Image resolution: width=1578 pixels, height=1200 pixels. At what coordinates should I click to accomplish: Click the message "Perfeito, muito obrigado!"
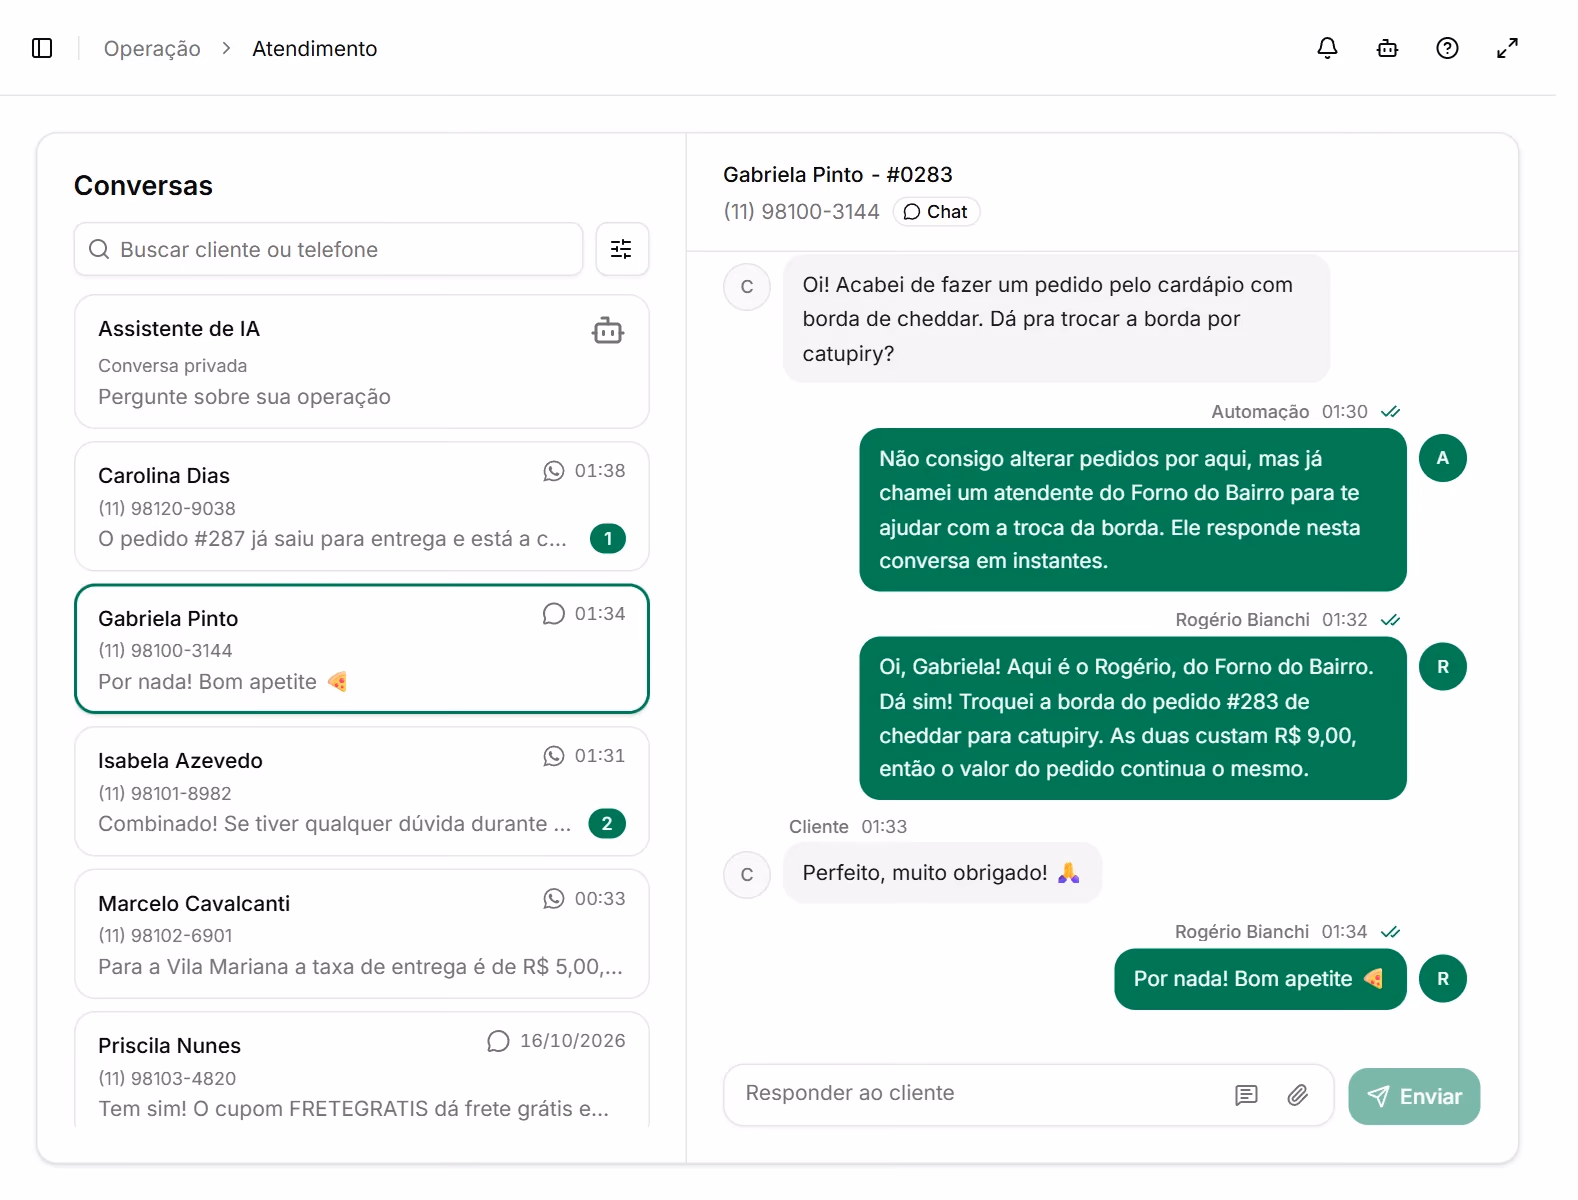coord(942,873)
